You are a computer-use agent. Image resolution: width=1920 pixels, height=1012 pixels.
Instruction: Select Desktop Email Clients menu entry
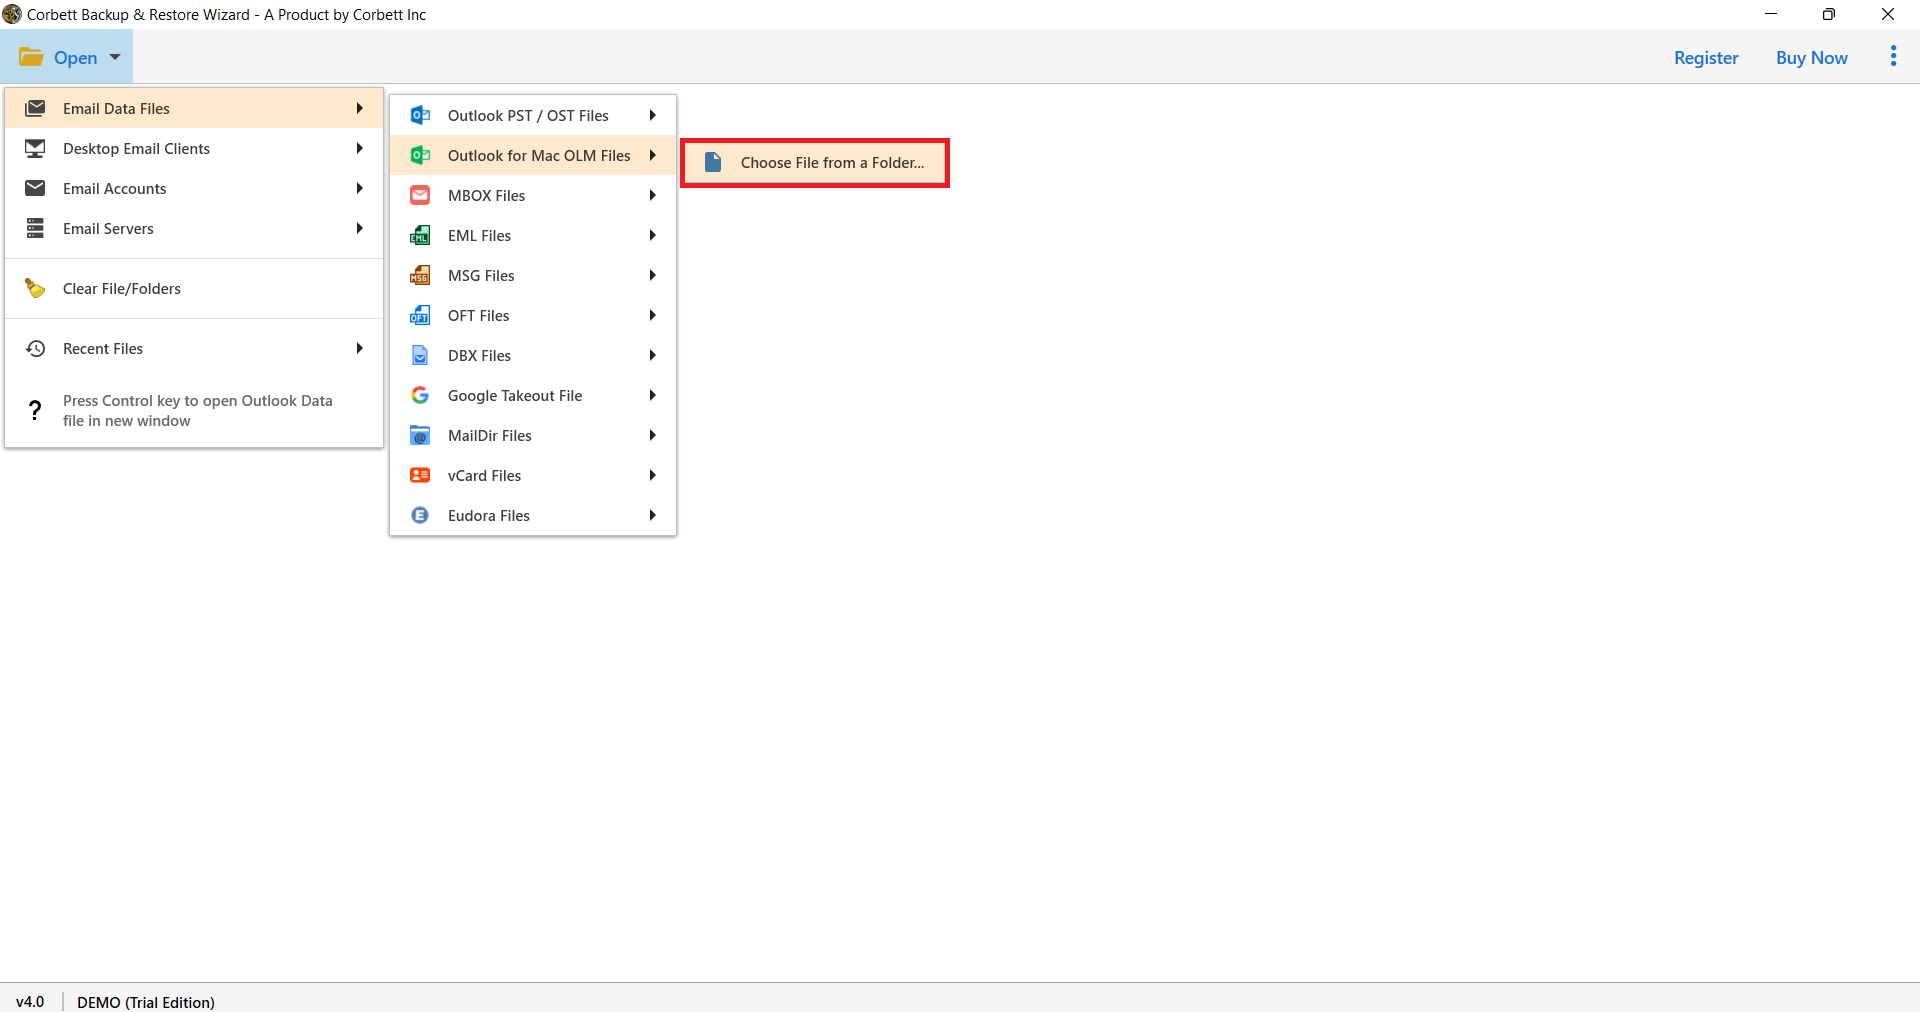pos(195,148)
